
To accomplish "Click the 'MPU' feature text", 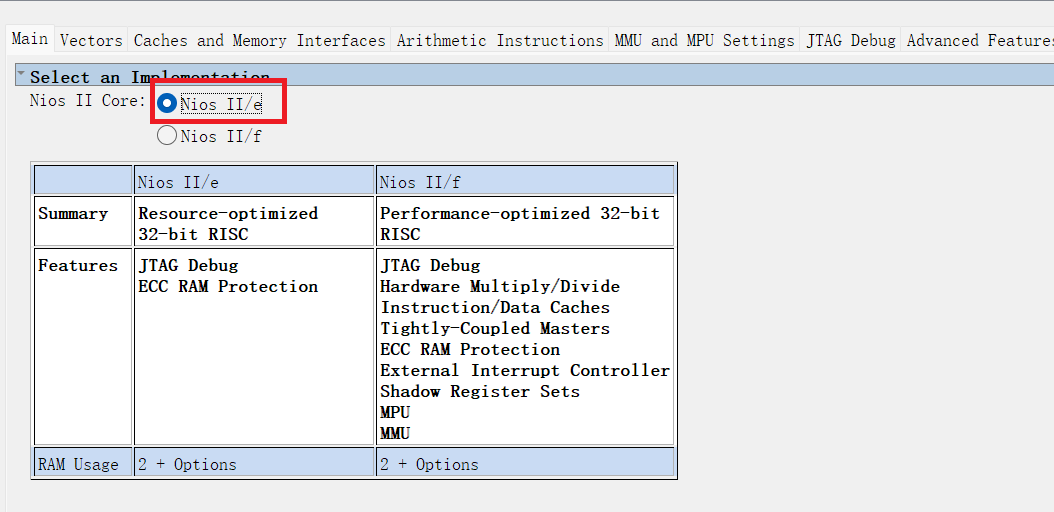I will coord(395,413).
